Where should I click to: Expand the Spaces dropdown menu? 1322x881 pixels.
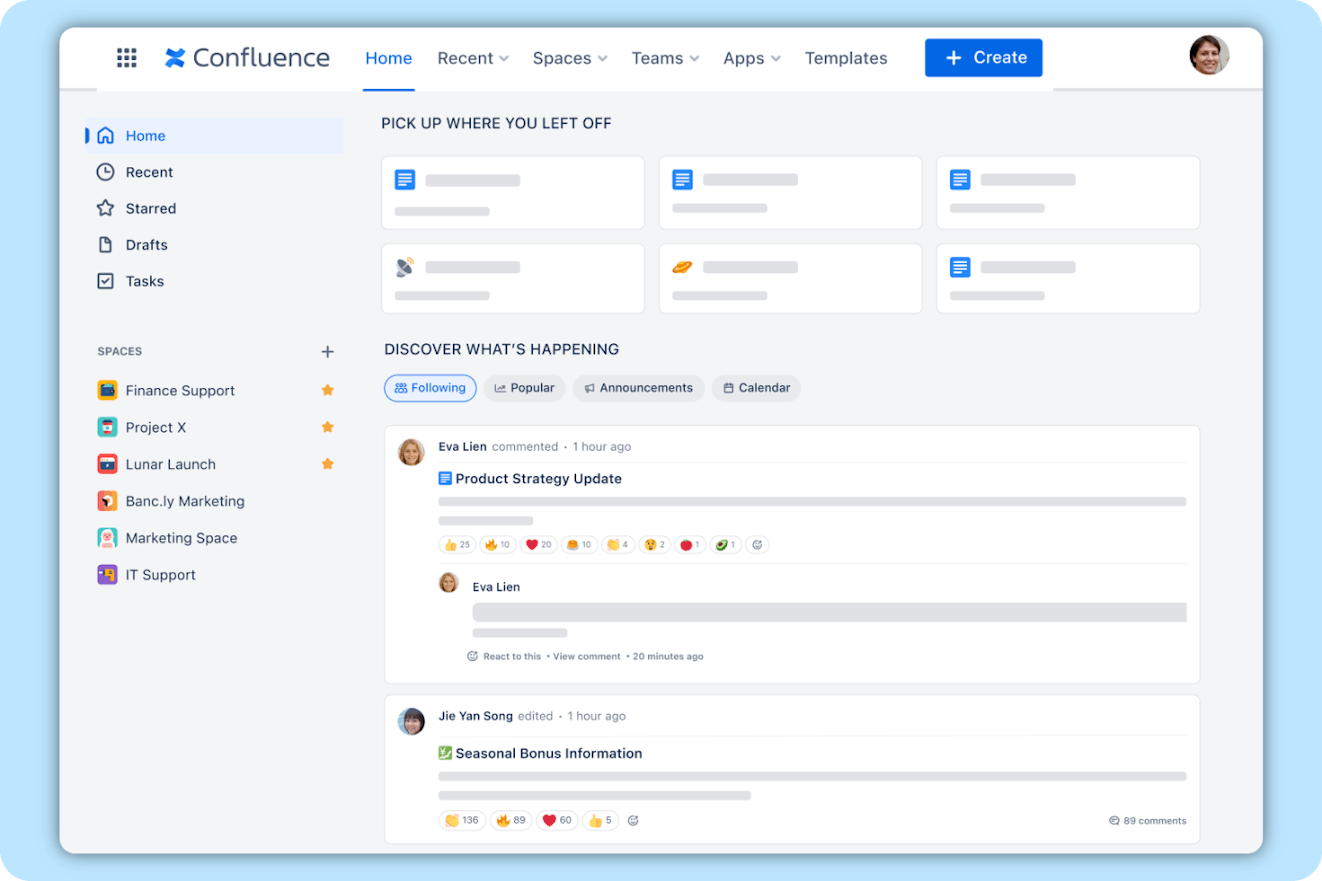point(569,58)
